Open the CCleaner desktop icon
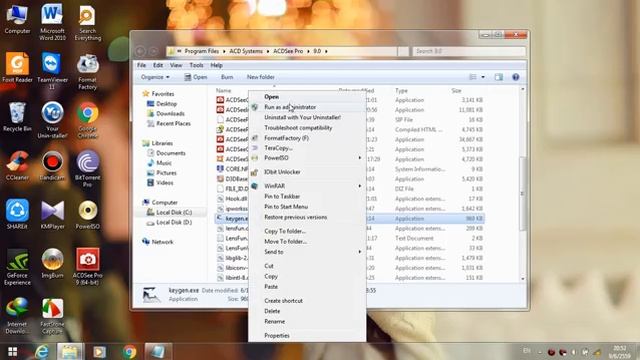Image resolution: width=640 pixels, height=360 pixels. [x=17, y=165]
